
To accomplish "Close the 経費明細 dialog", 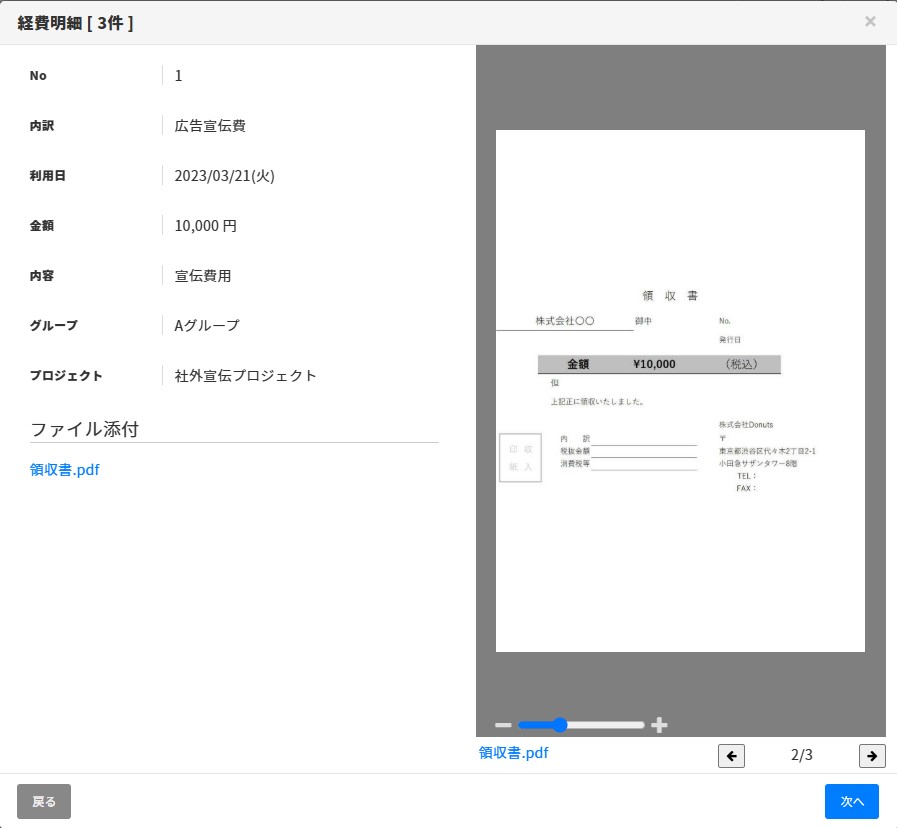I will pos(870,21).
